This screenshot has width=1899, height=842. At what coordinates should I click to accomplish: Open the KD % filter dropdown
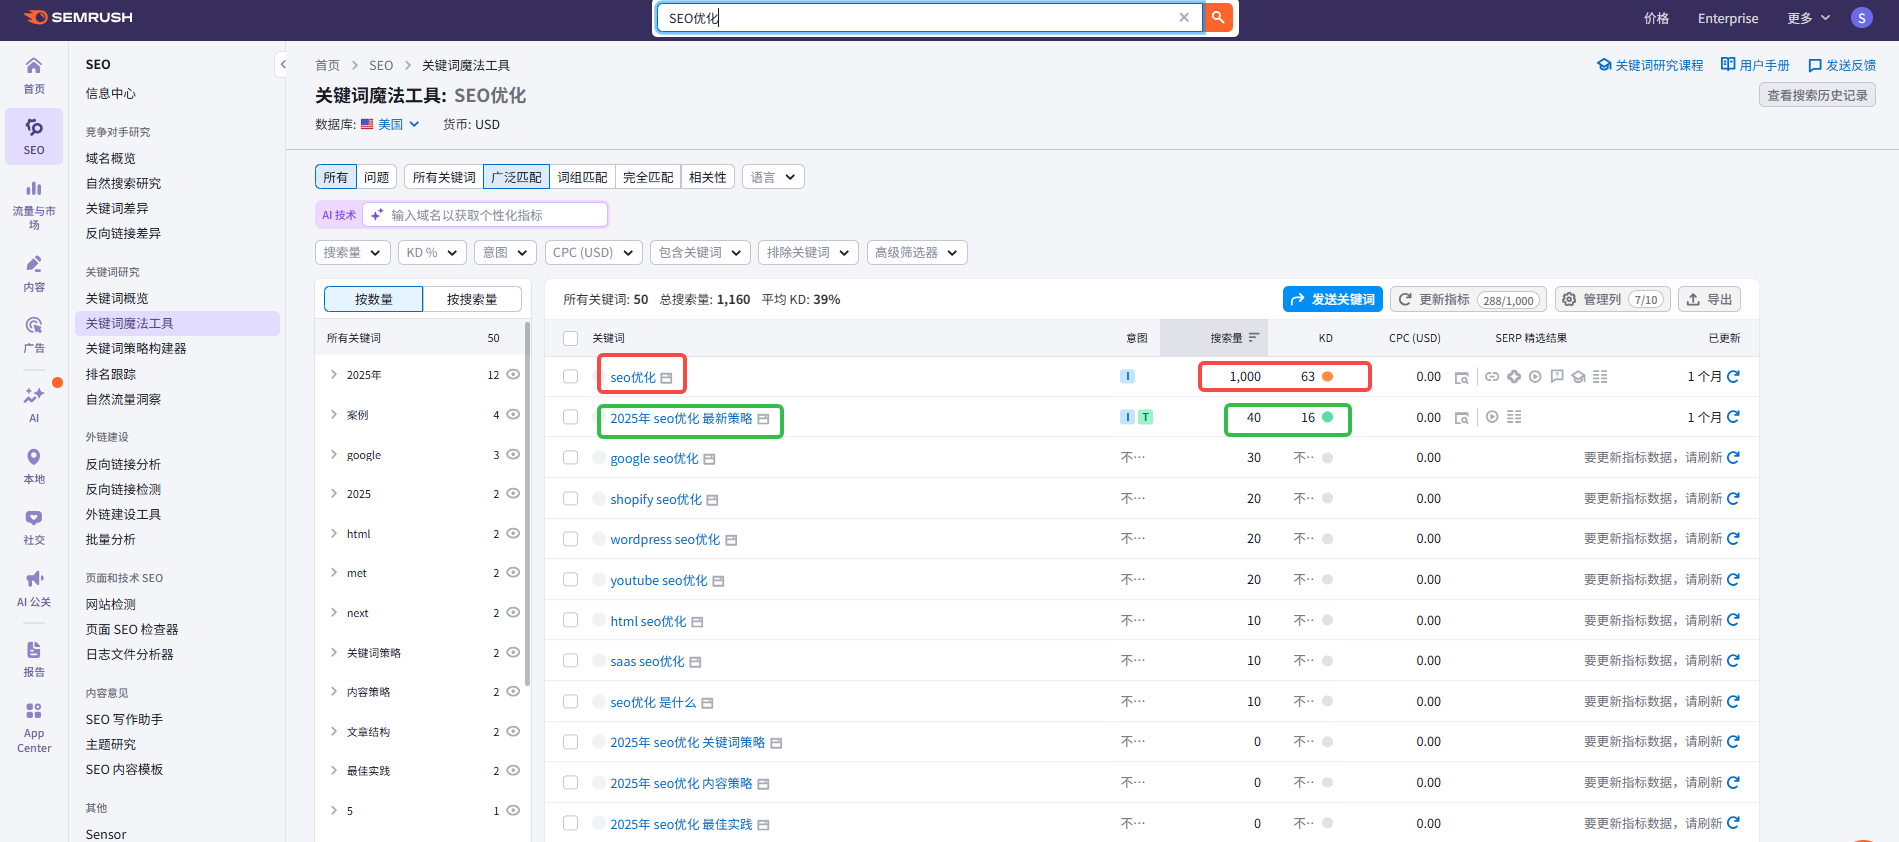(432, 253)
